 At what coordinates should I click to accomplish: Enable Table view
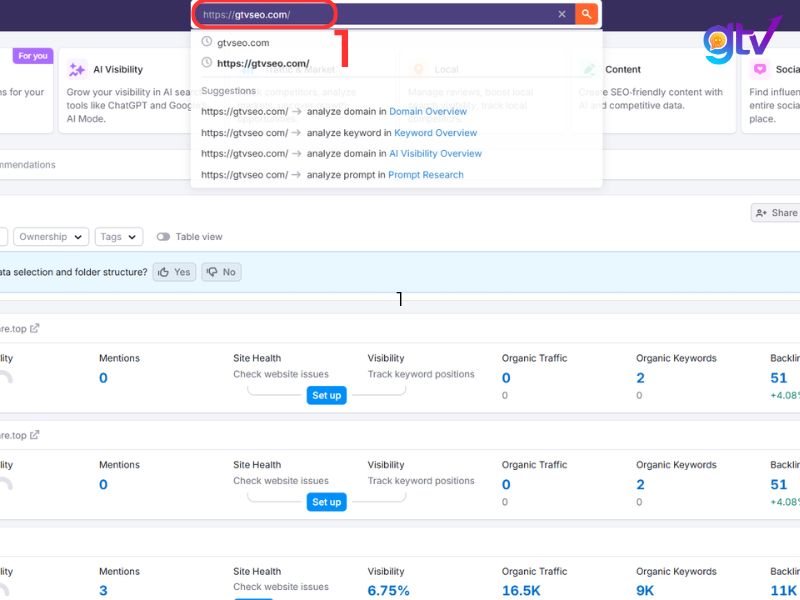163,236
